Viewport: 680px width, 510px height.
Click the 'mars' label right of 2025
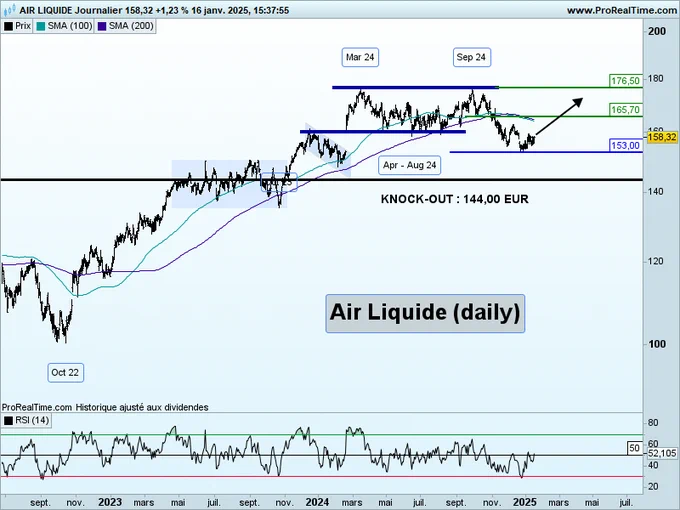558,503
